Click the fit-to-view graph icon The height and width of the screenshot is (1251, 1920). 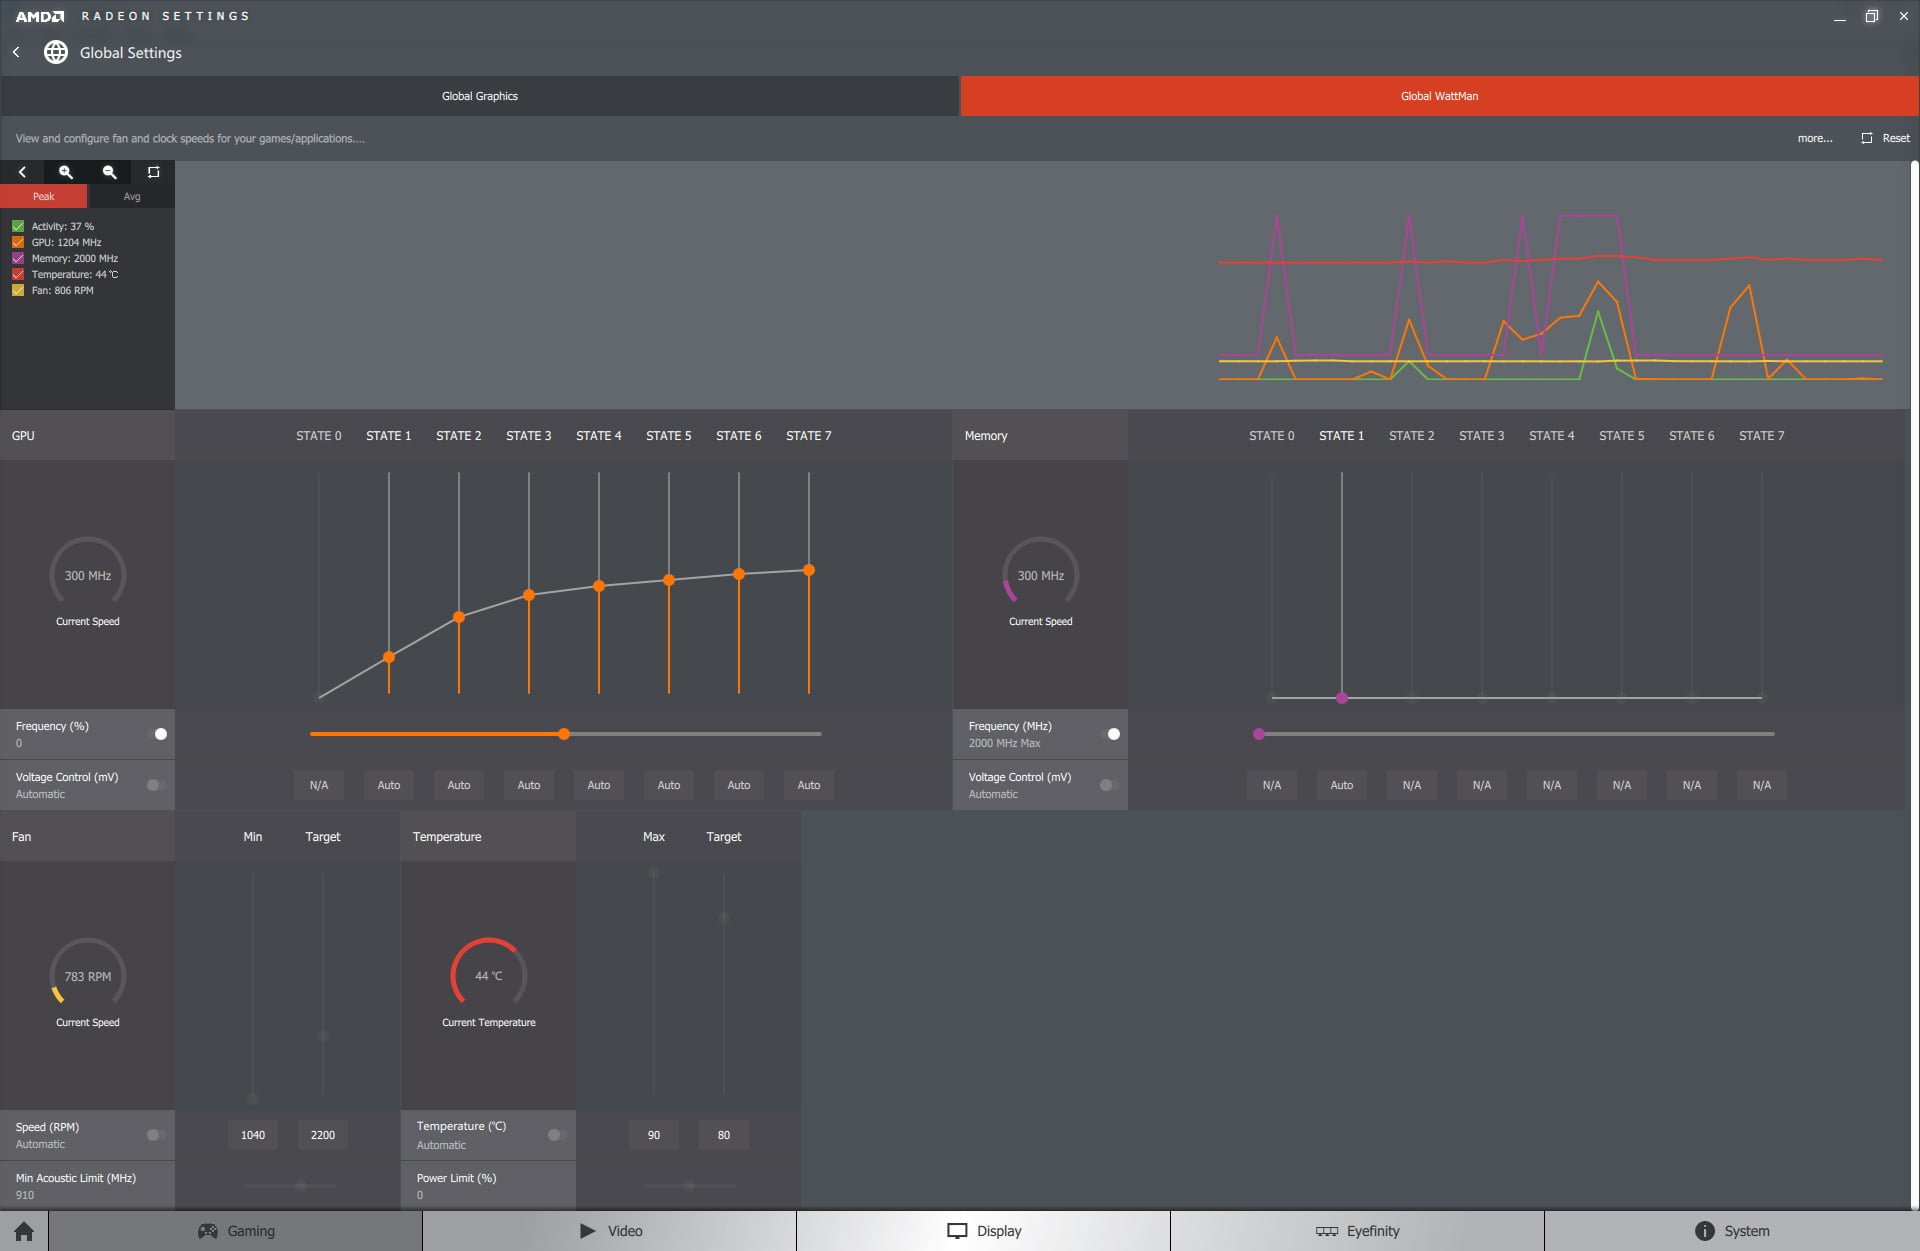[x=153, y=172]
